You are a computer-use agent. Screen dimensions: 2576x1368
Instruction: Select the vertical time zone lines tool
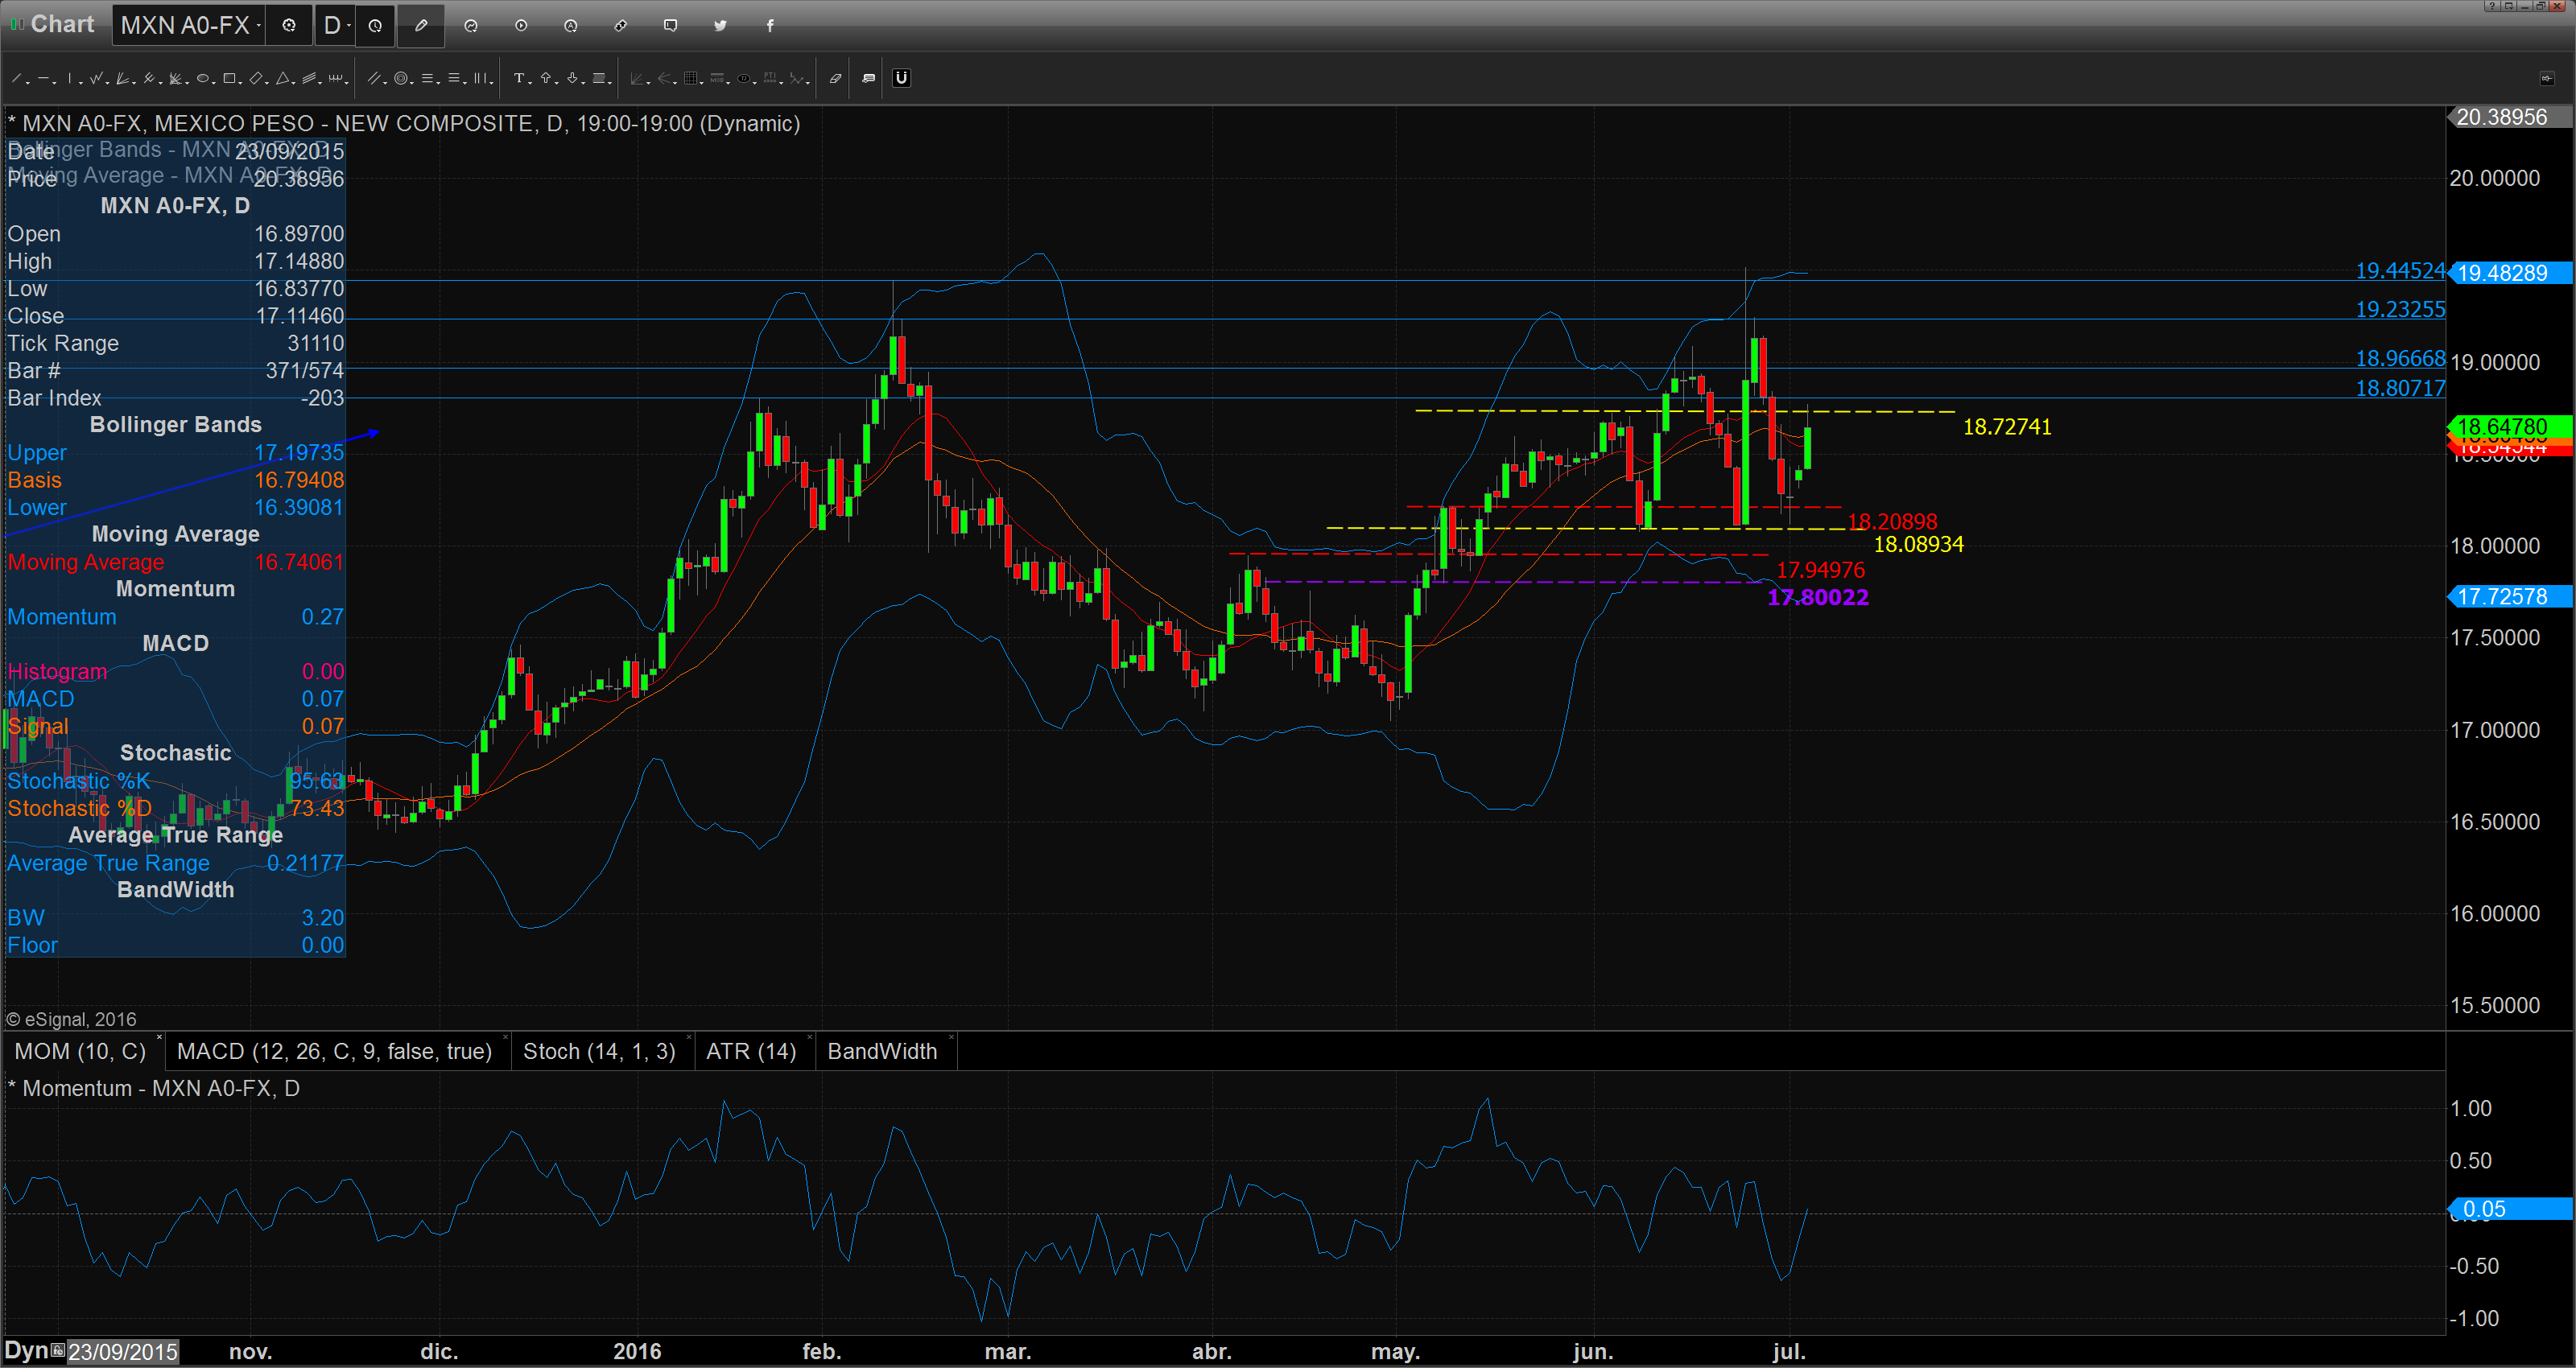point(480,78)
